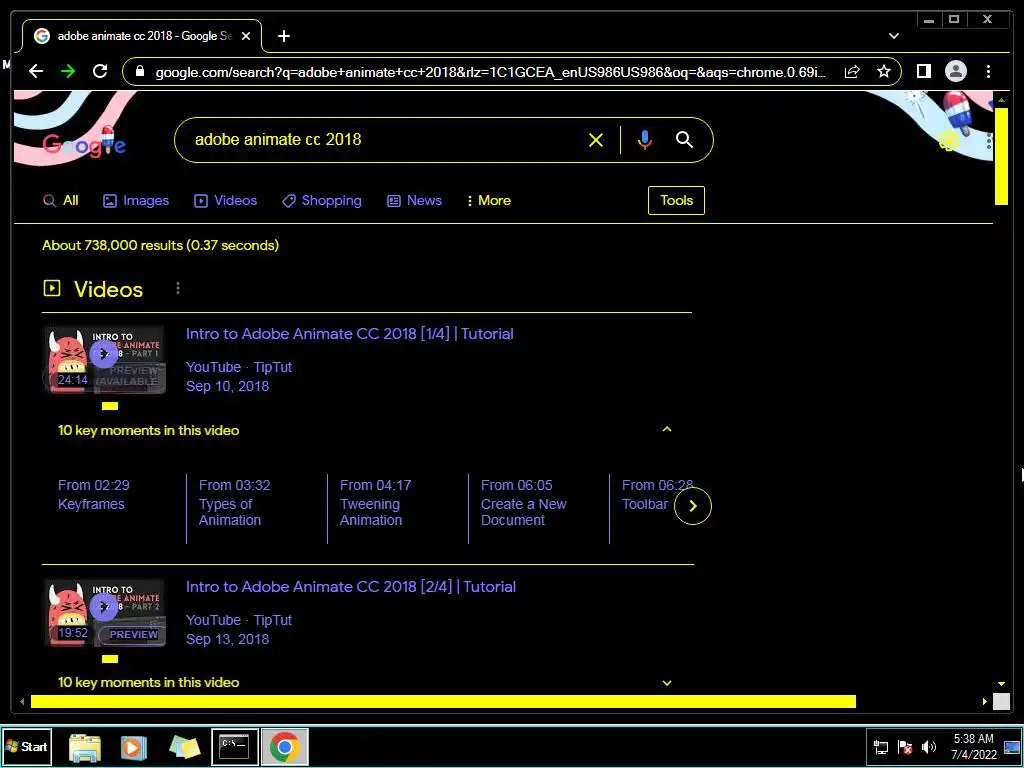Select the All results tab
Screen dimensions: 1024x768
pos(61,200)
